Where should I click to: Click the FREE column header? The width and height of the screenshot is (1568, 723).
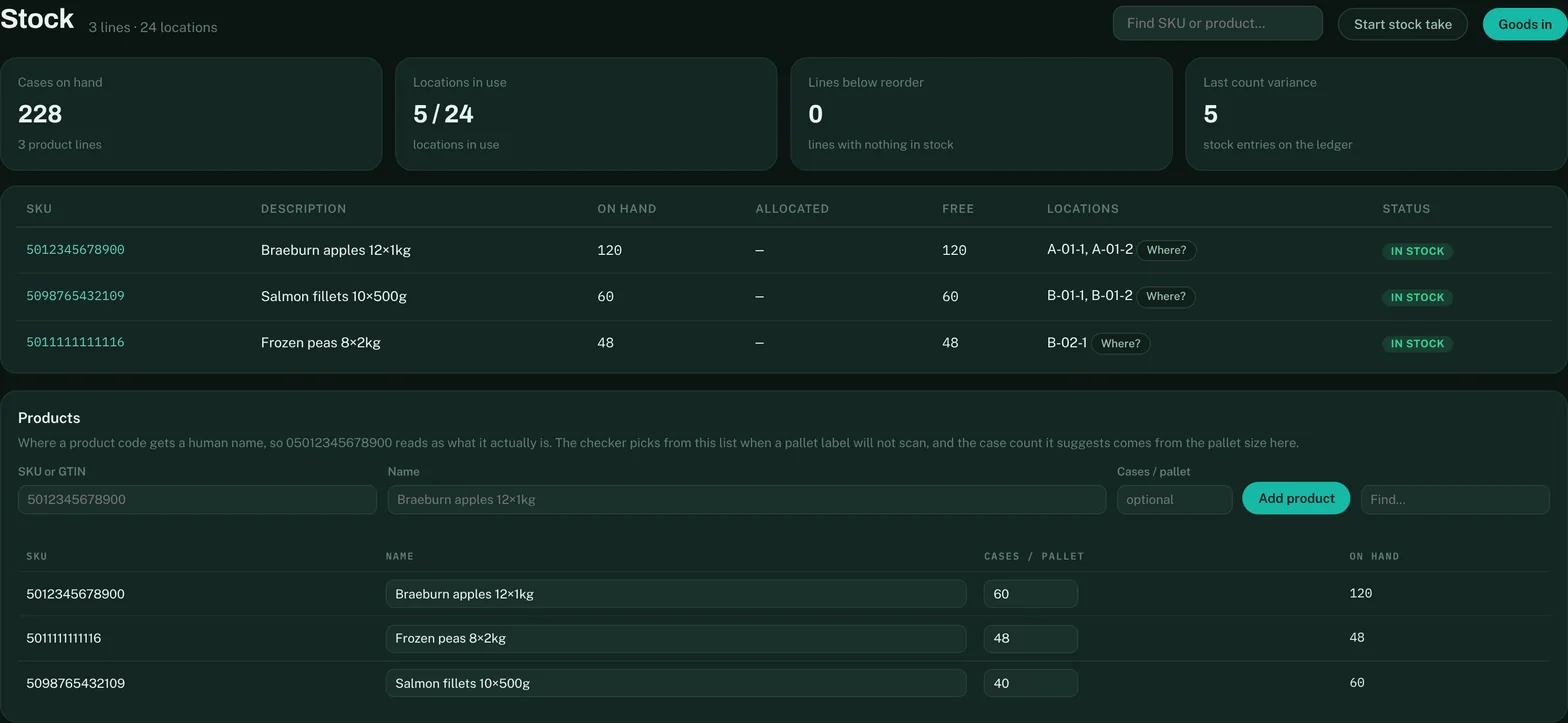tap(958, 209)
